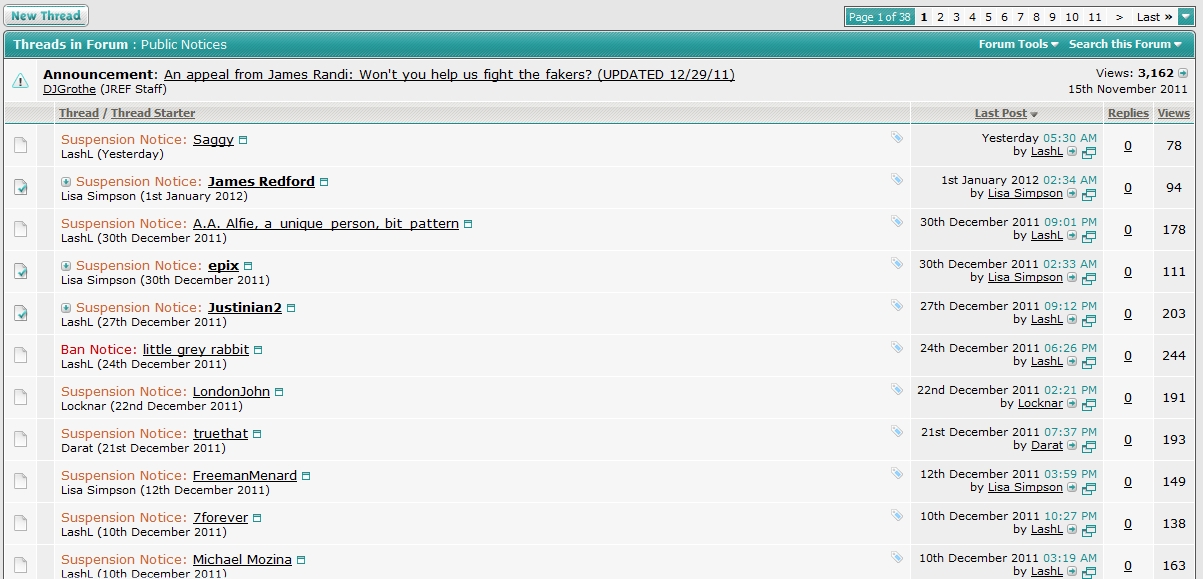
Task: Go to page 2 of threads
Action: 940,17
